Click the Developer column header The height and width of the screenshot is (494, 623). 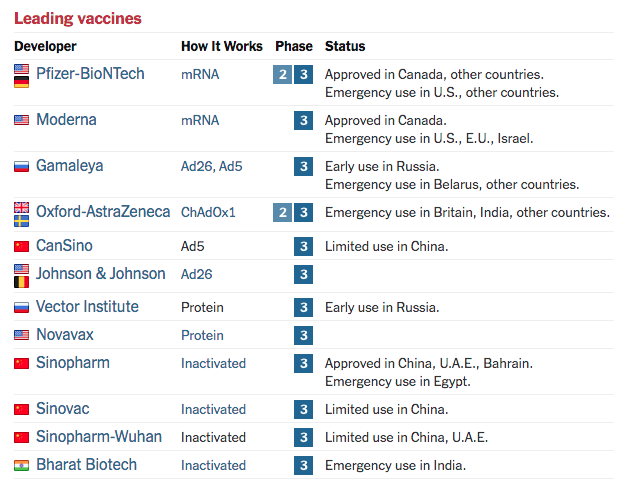(45, 46)
